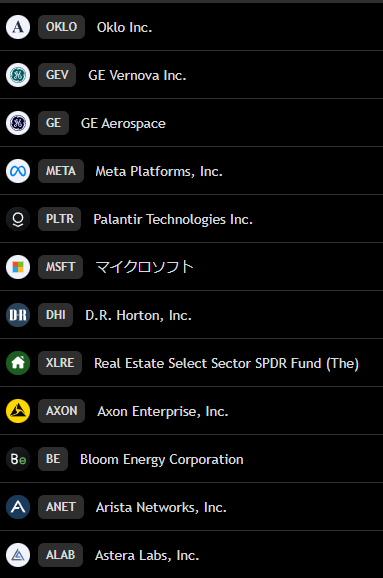Choose the Arista Networks, Inc. name
The width and height of the screenshot is (383, 578).
click(161, 507)
